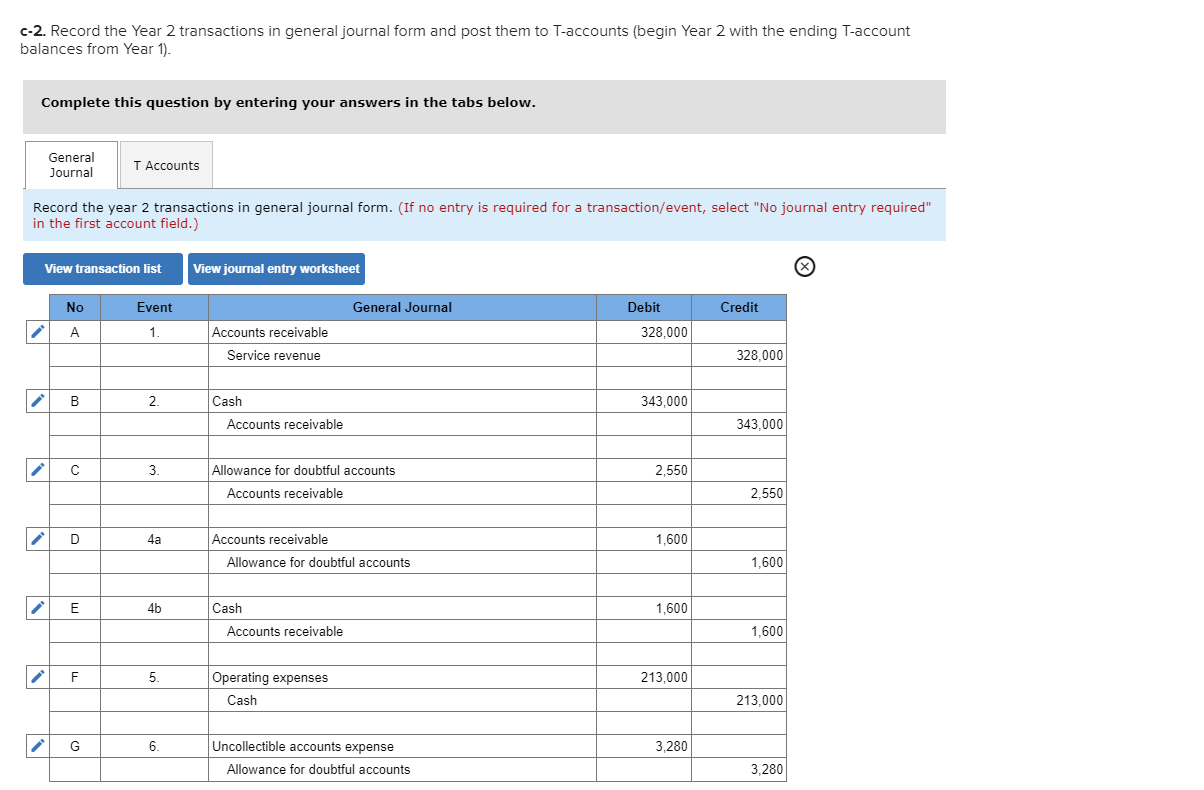Select the edit icon for entry F
This screenshot has height=790, width=1204.
(x=36, y=676)
